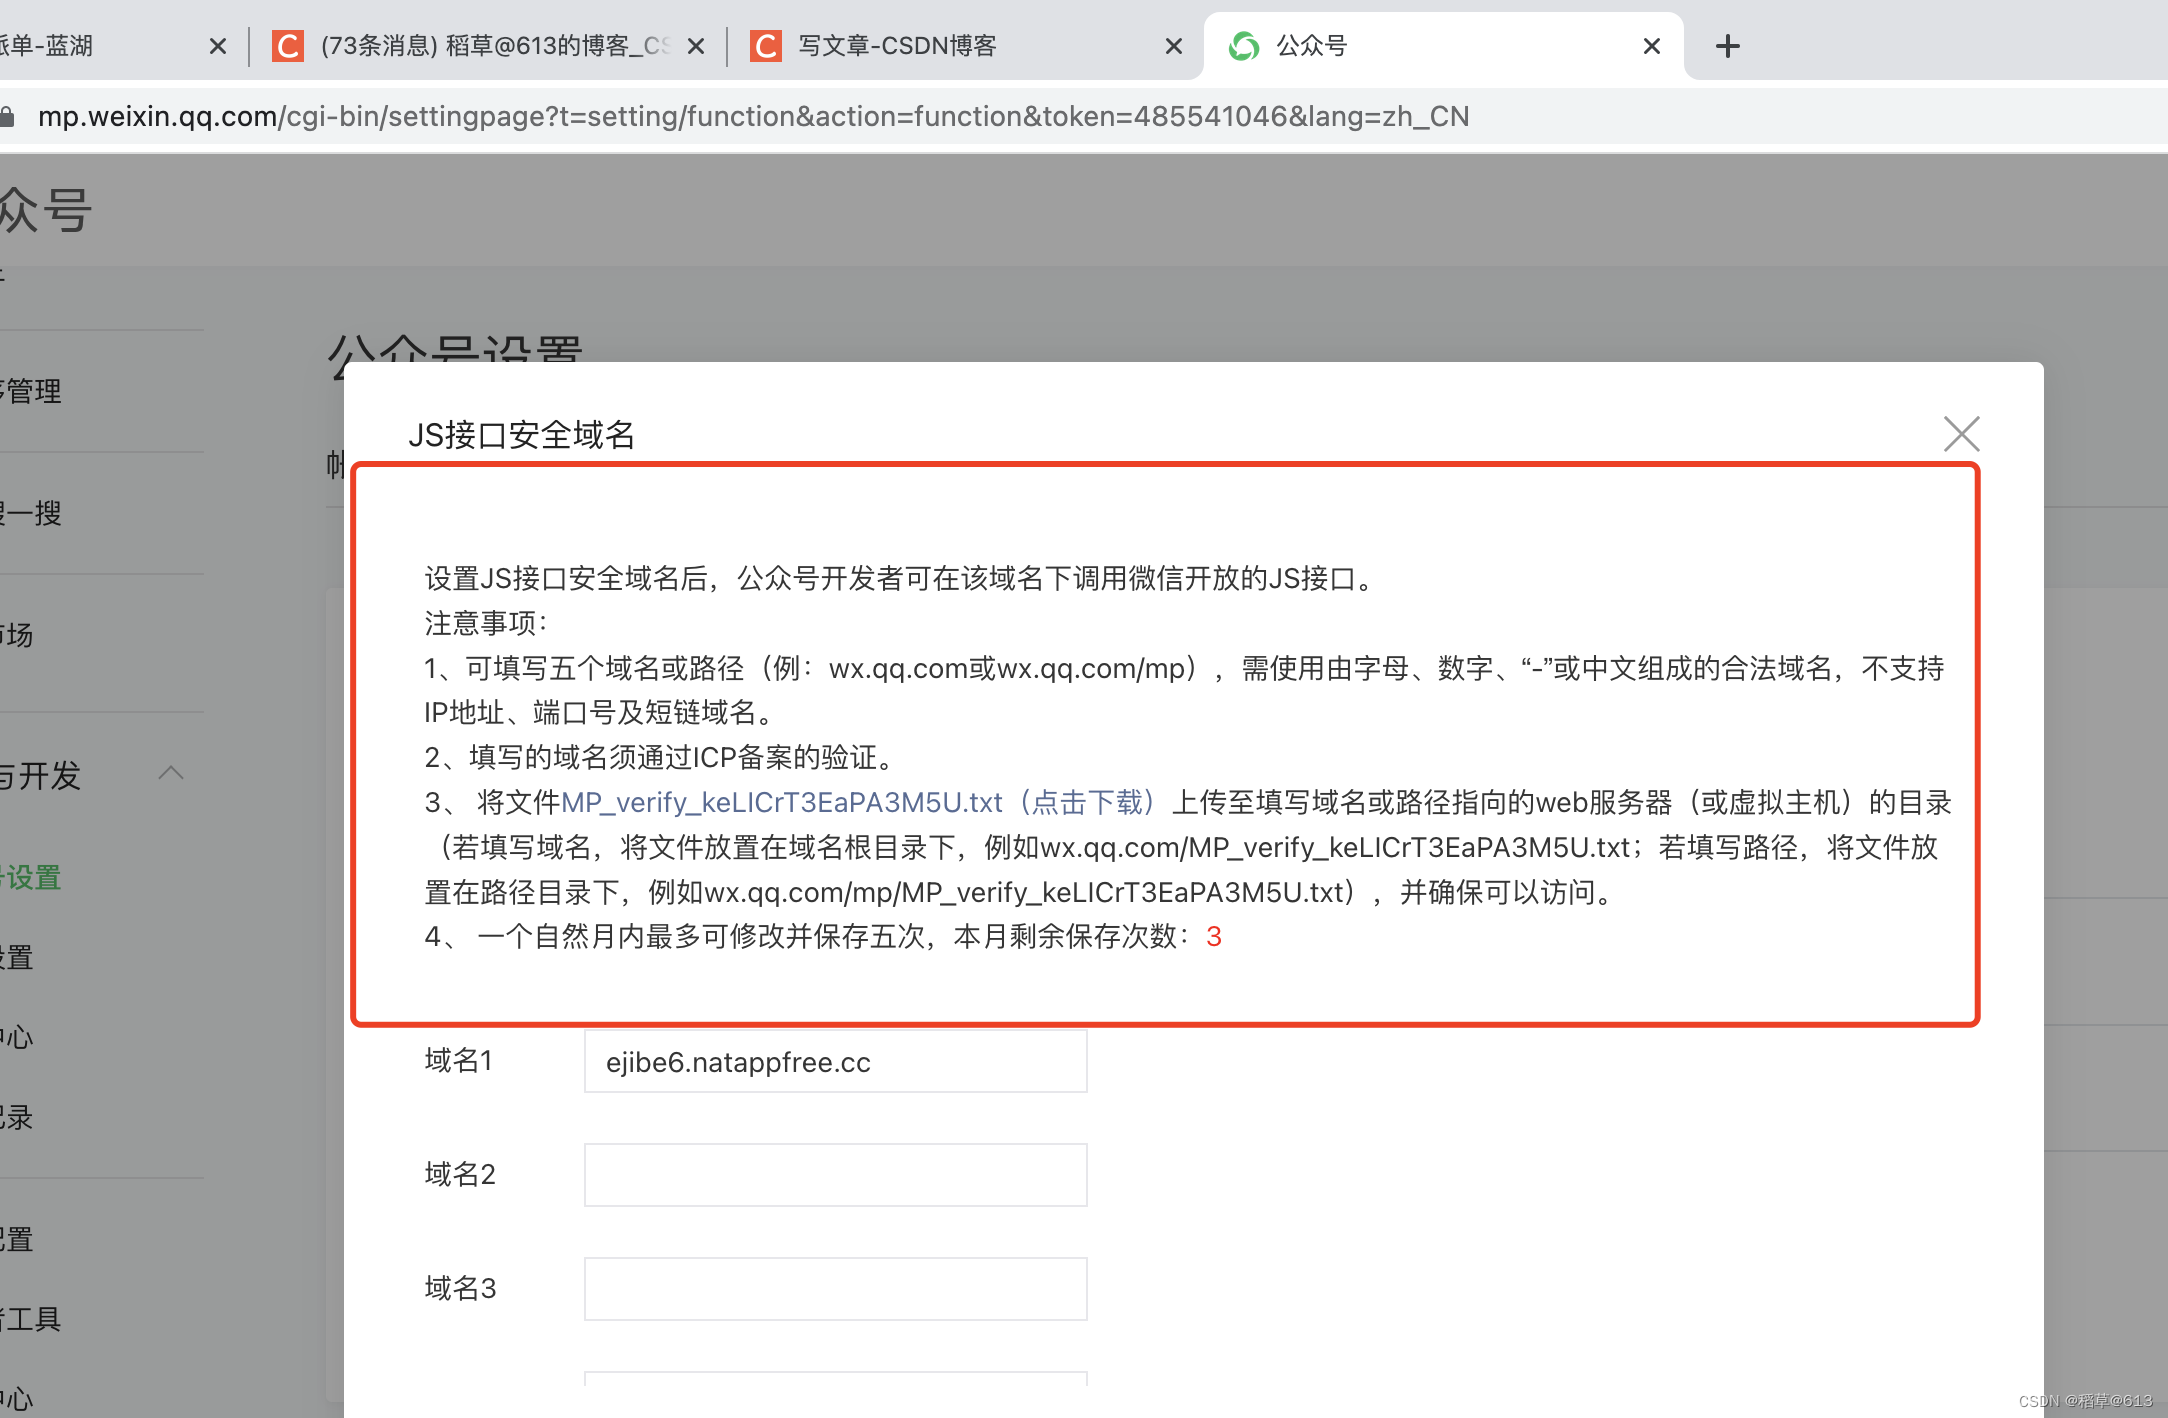The height and width of the screenshot is (1418, 2168).
Task: Open the 一搜 sidebar item
Action: (31, 513)
